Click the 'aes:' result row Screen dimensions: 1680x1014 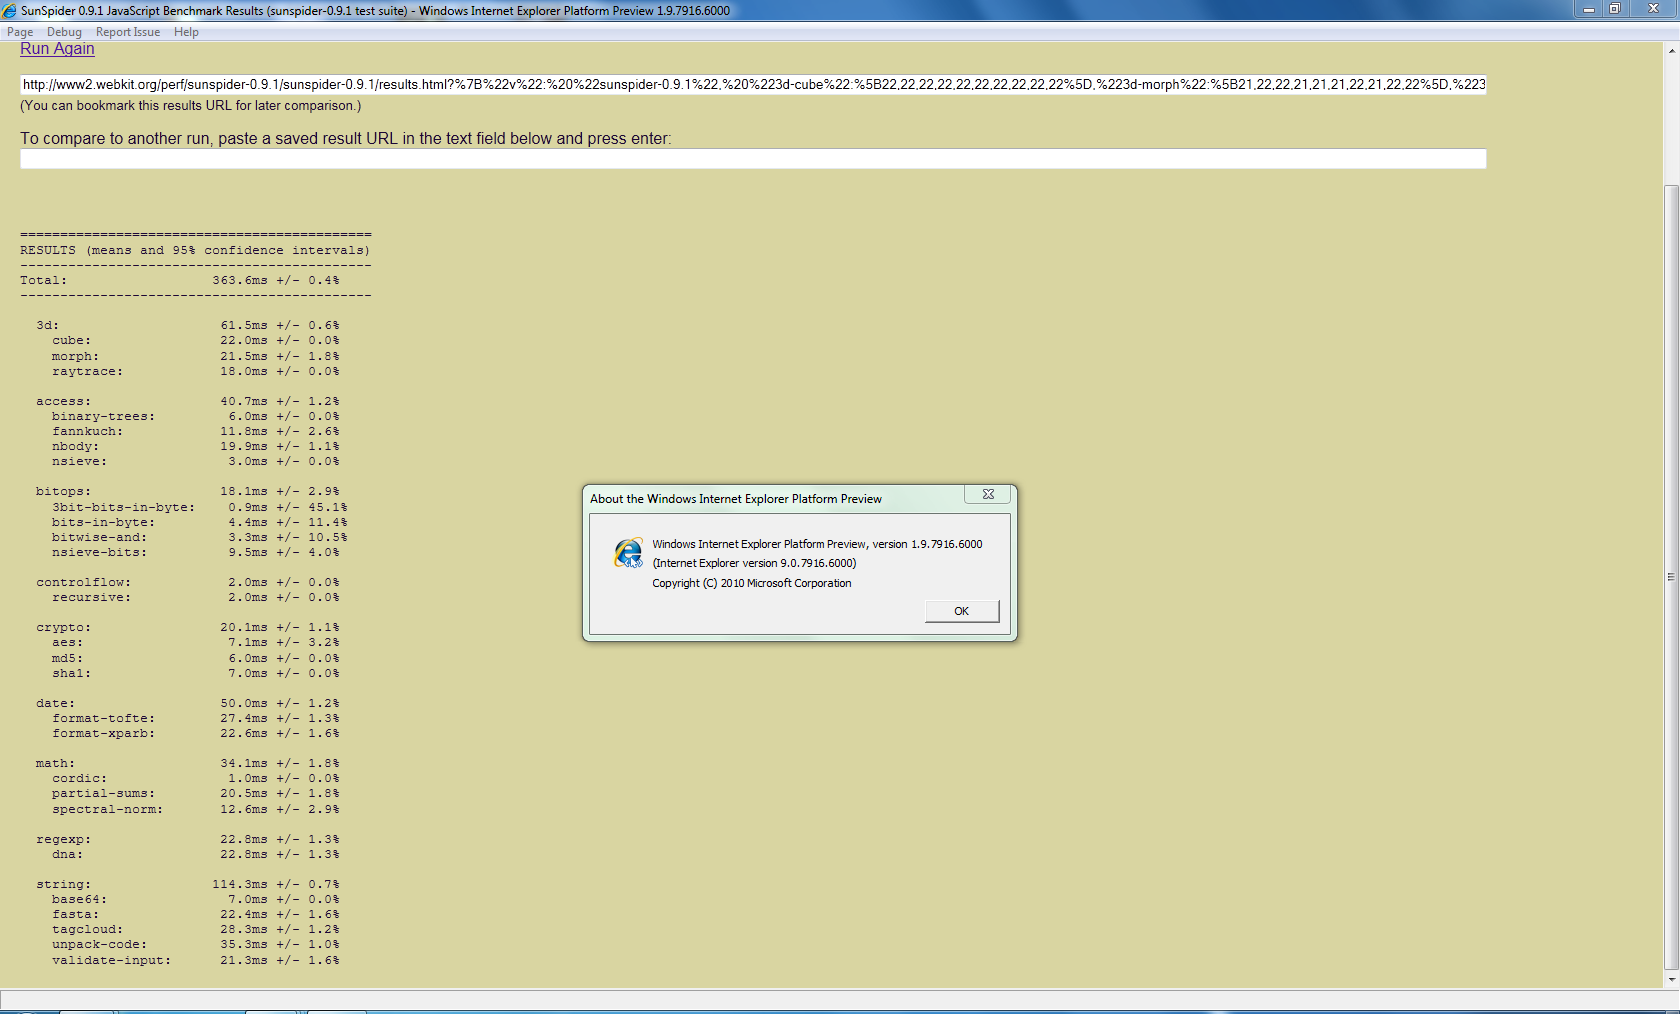click(x=196, y=643)
